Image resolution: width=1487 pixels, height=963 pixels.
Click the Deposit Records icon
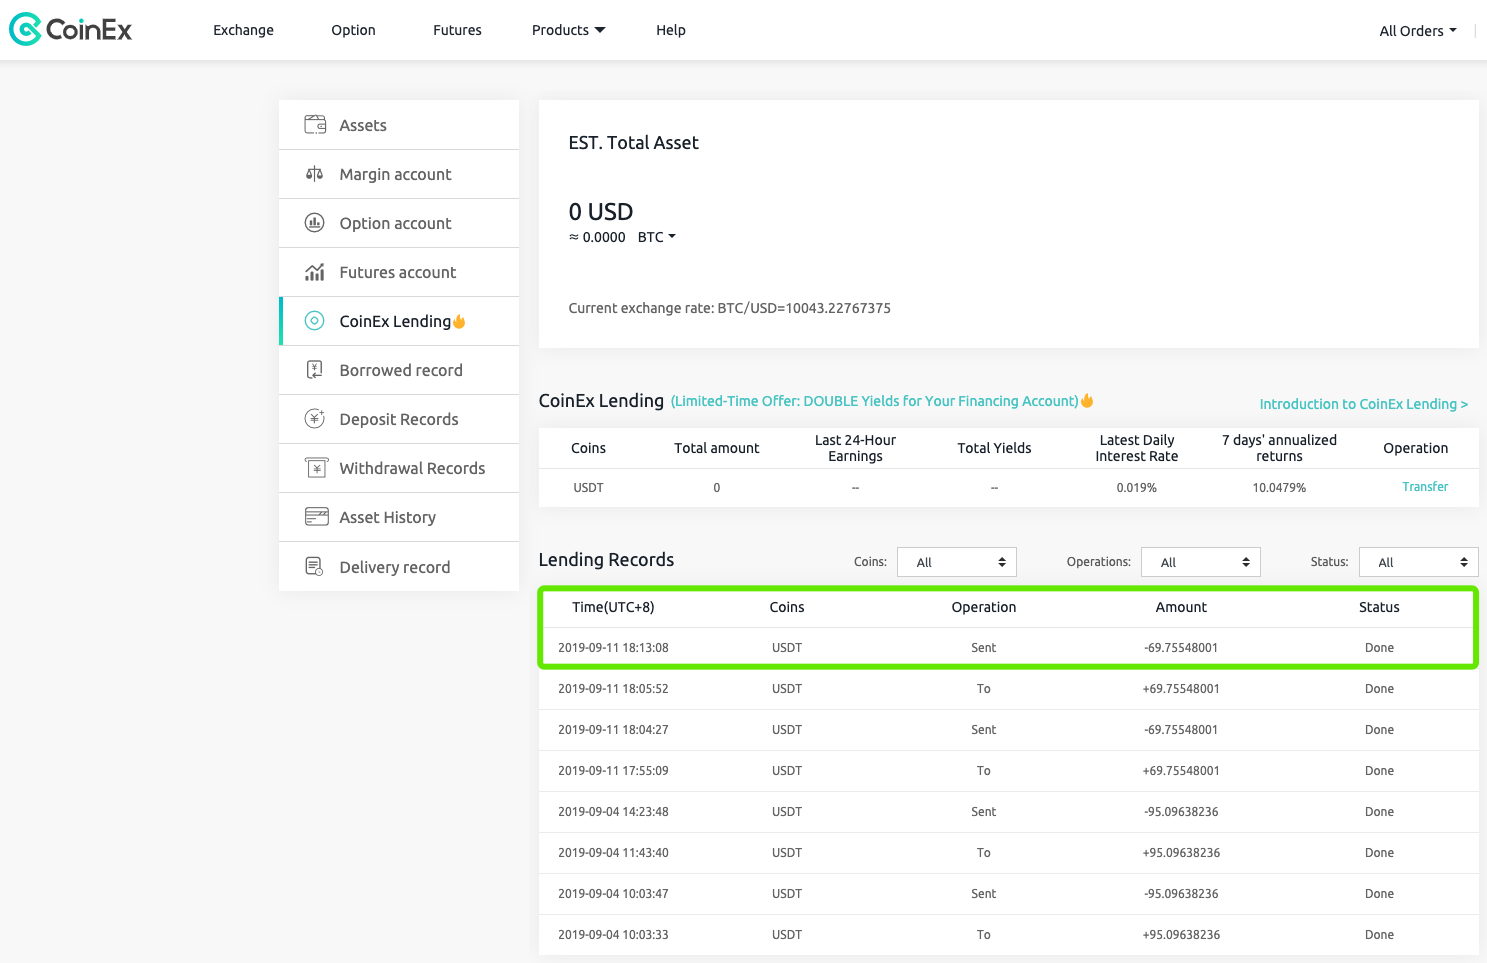[x=315, y=419]
